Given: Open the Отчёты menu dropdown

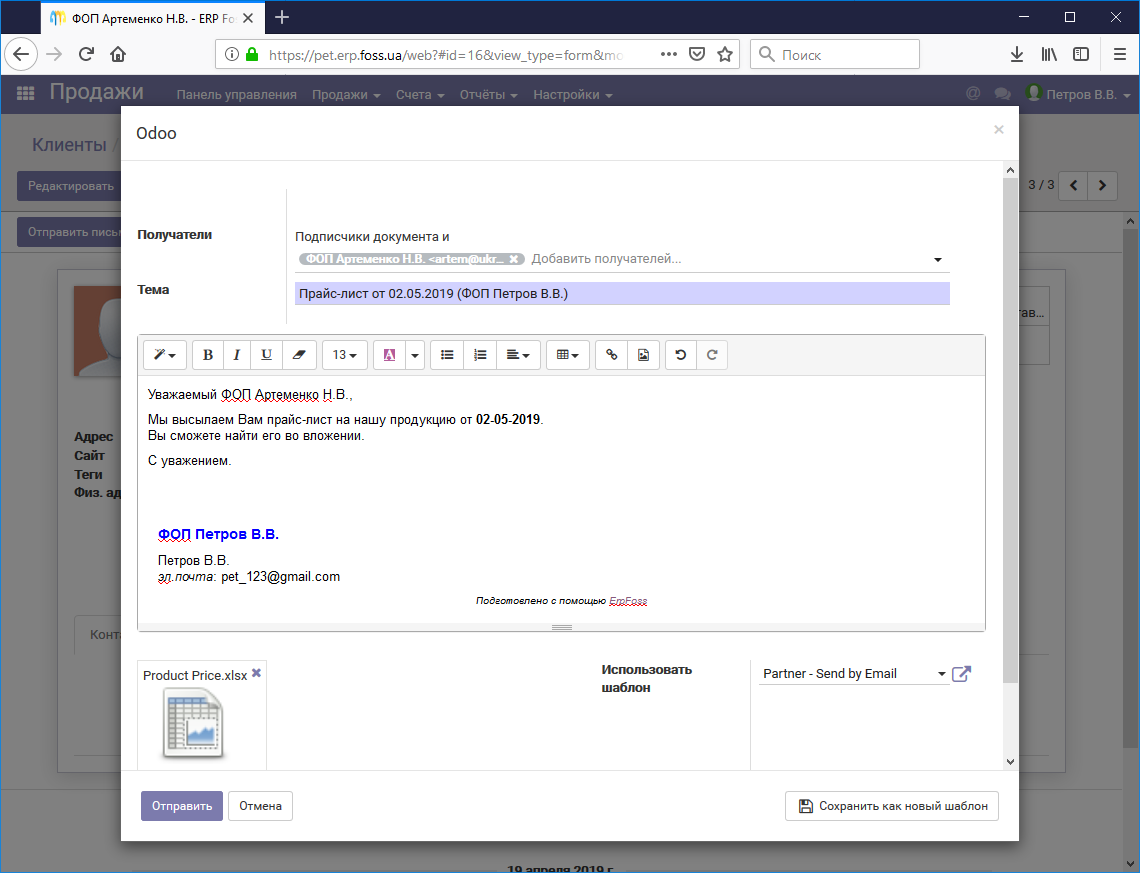Looking at the screenshot, I should click(488, 94).
